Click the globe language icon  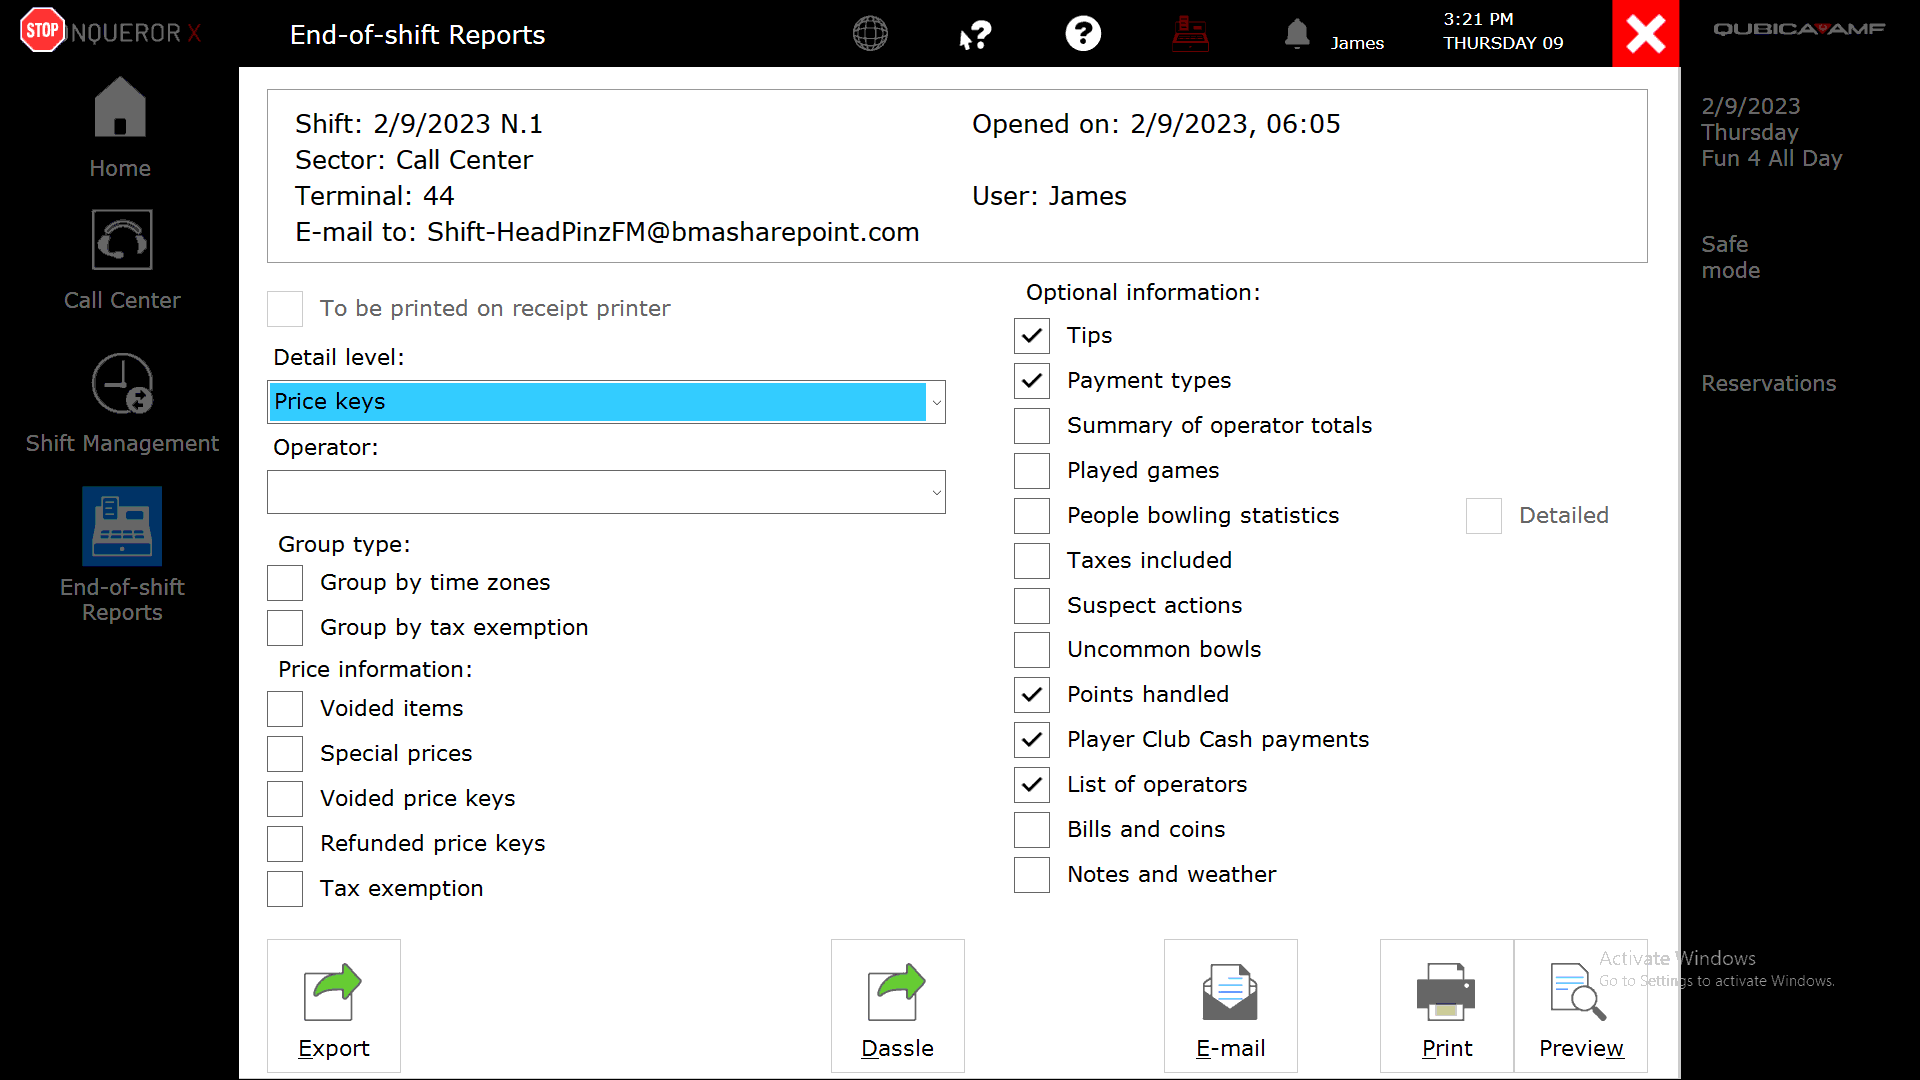click(870, 34)
